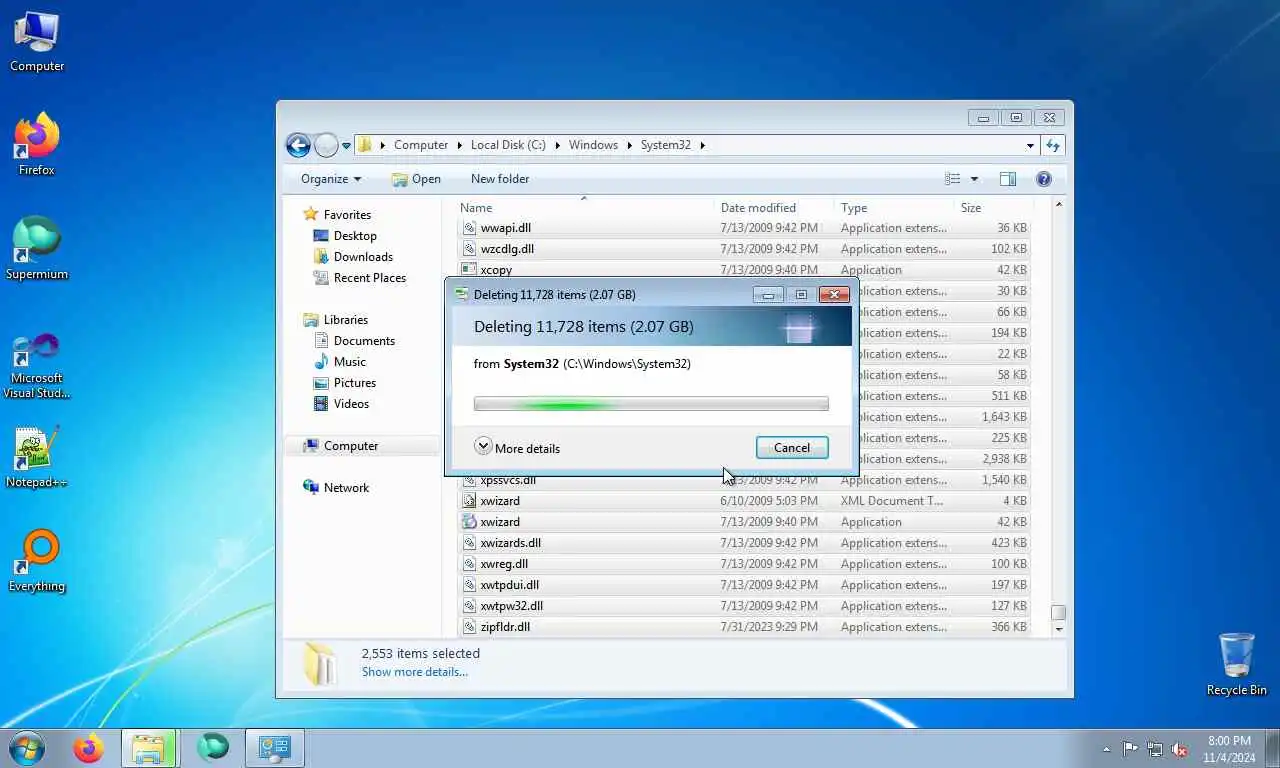Screen dimensions: 1280x768
Task: Show hidden tray icons
Action: [x=1106, y=749]
